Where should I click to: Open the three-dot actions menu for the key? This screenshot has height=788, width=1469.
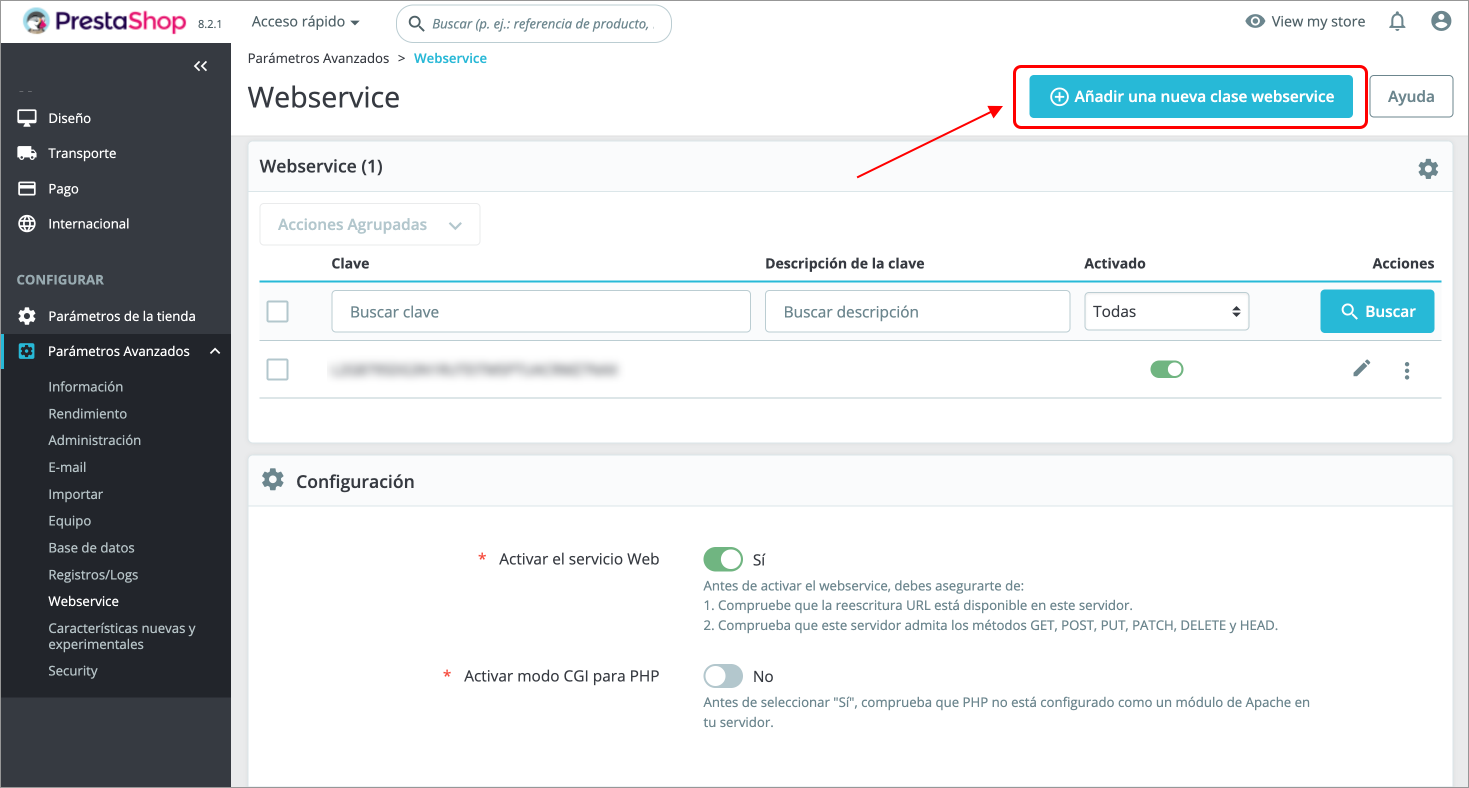point(1406,370)
